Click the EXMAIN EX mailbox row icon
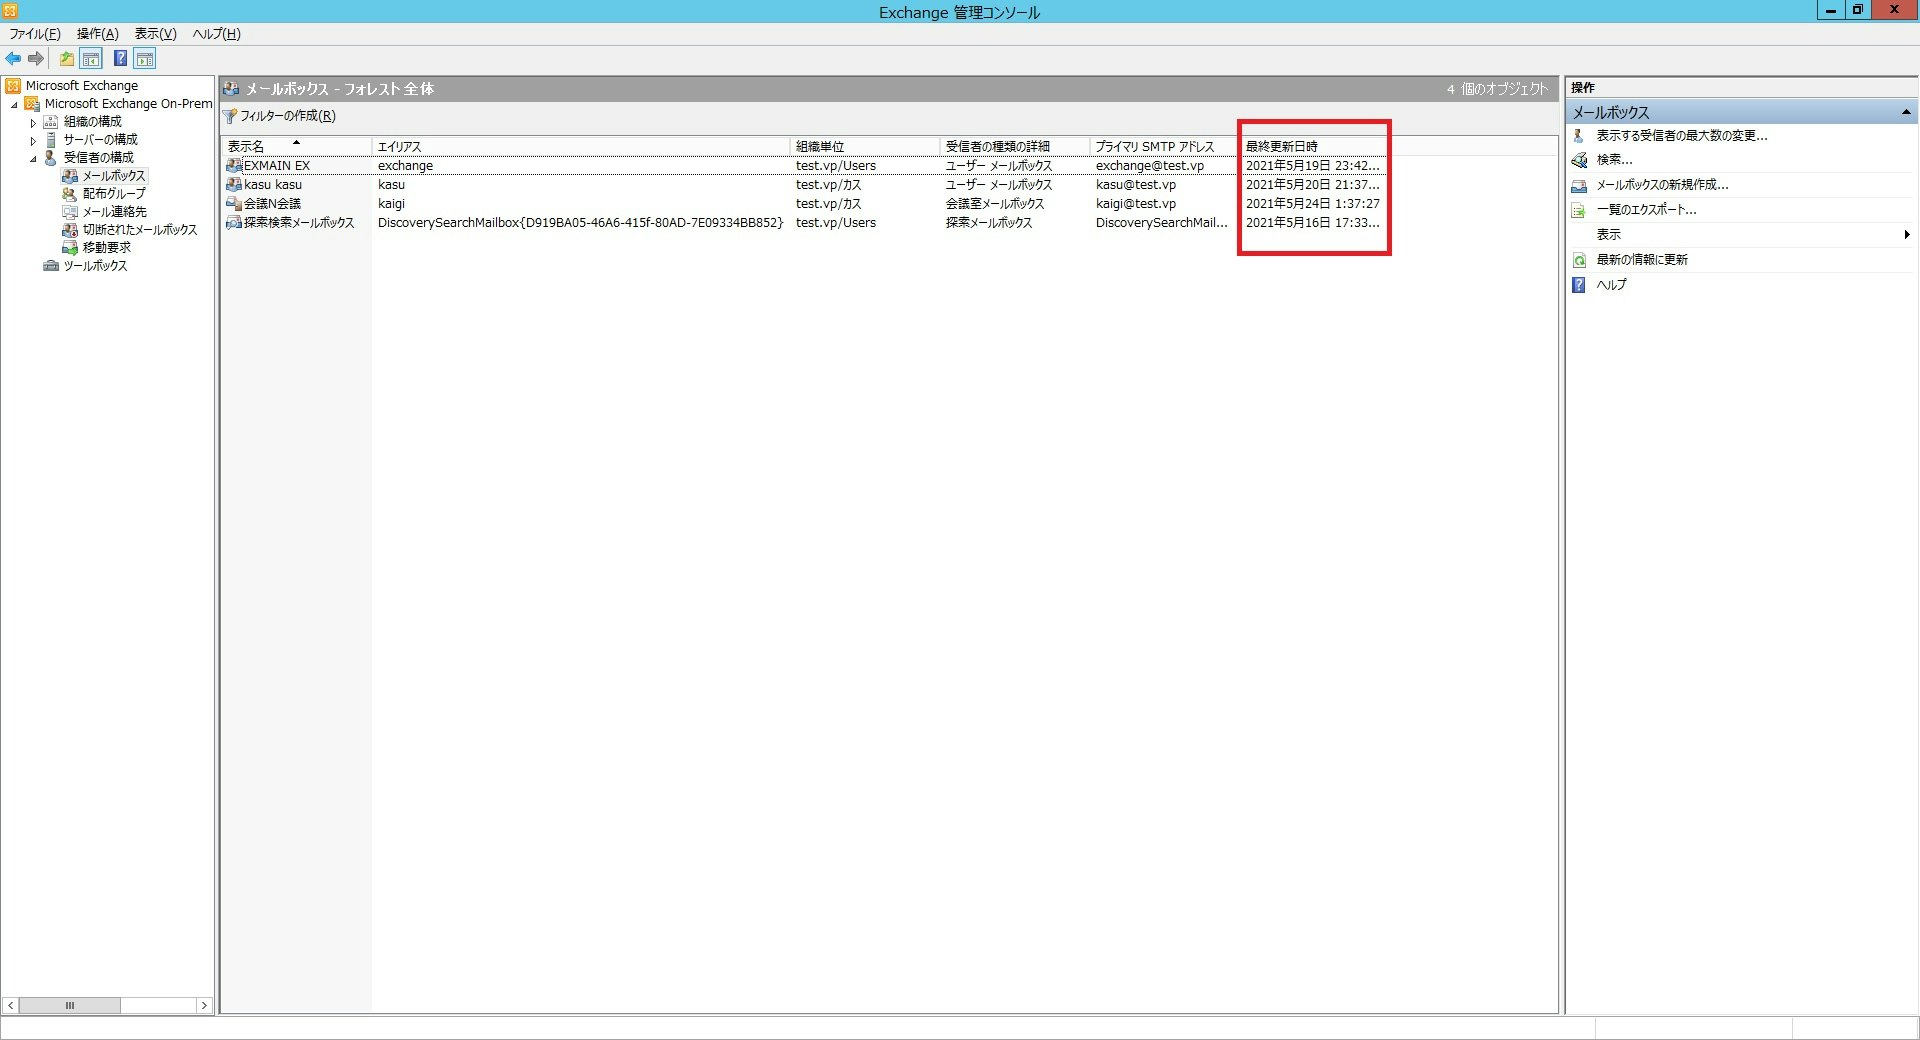The width and height of the screenshot is (1920, 1040). [x=234, y=166]
